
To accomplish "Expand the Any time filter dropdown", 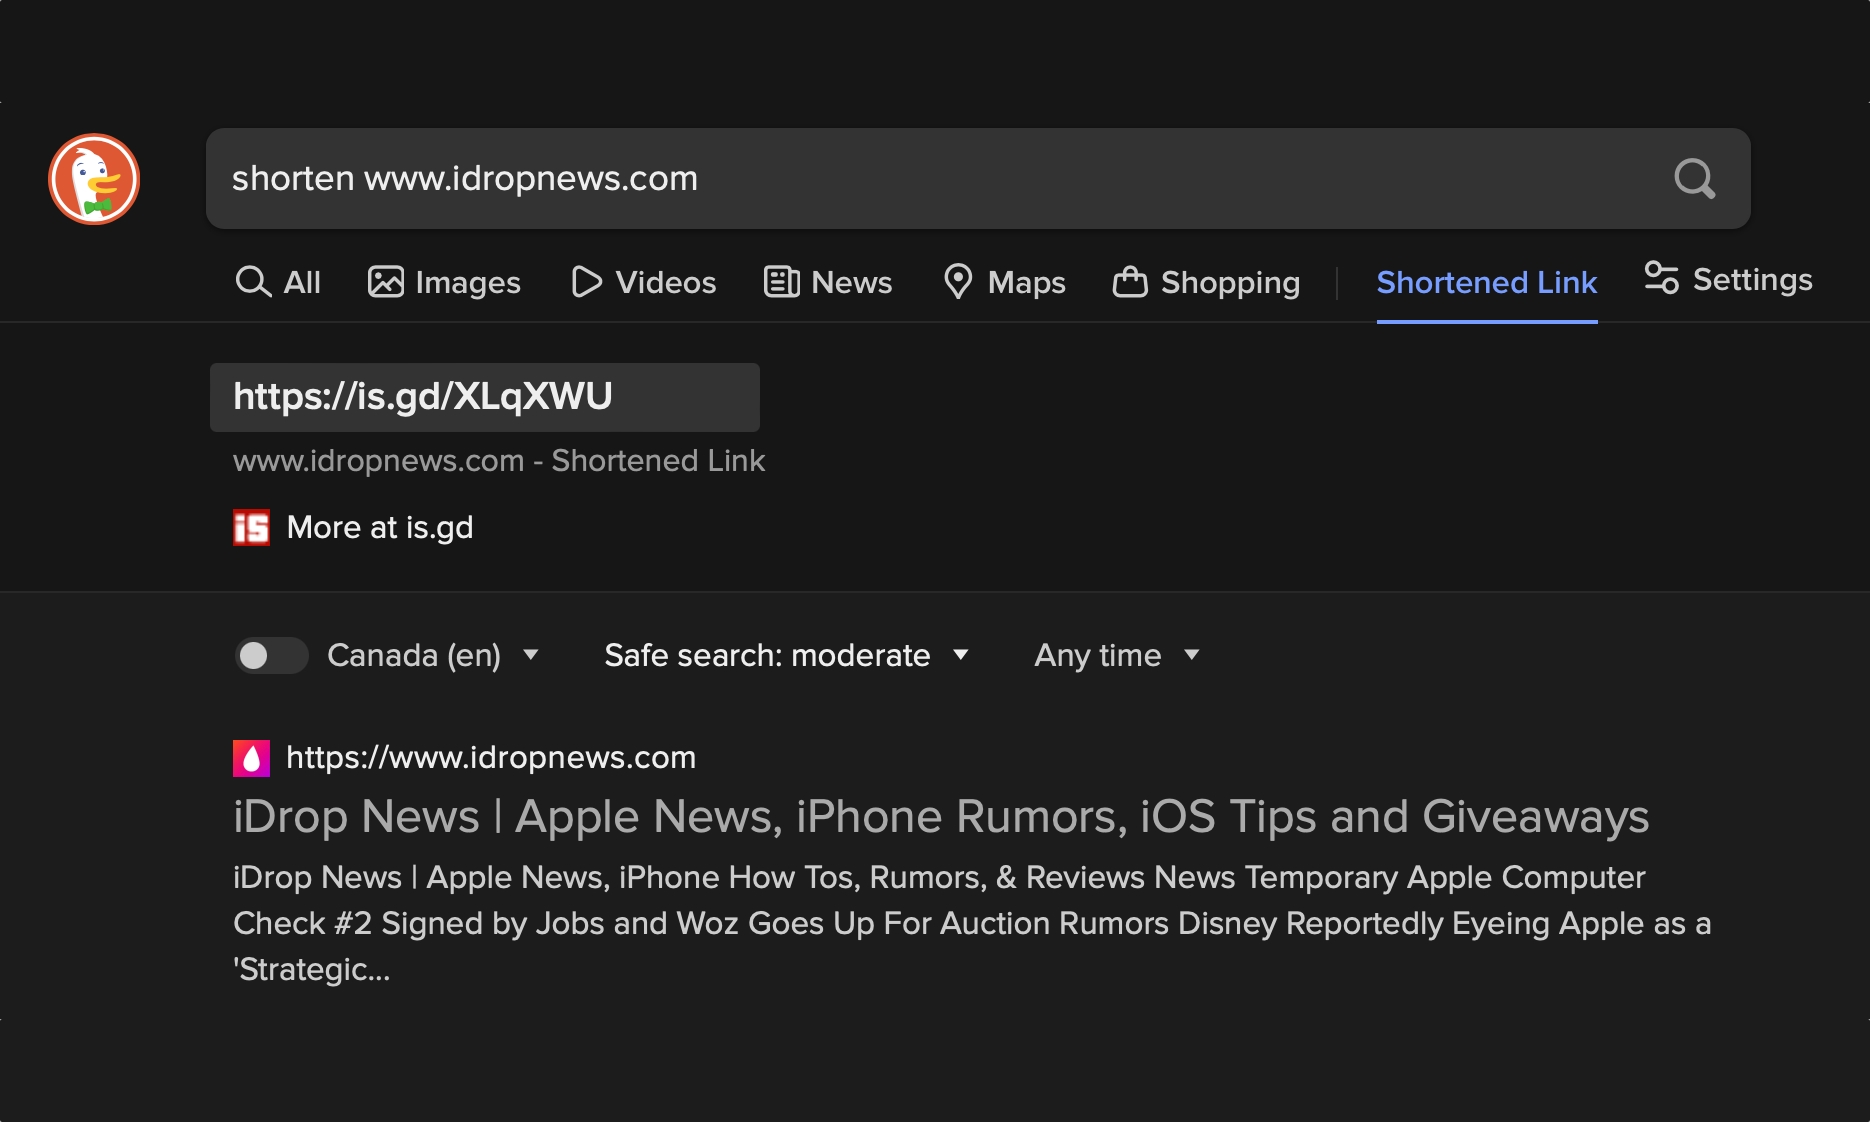I will click(1117, 655).
